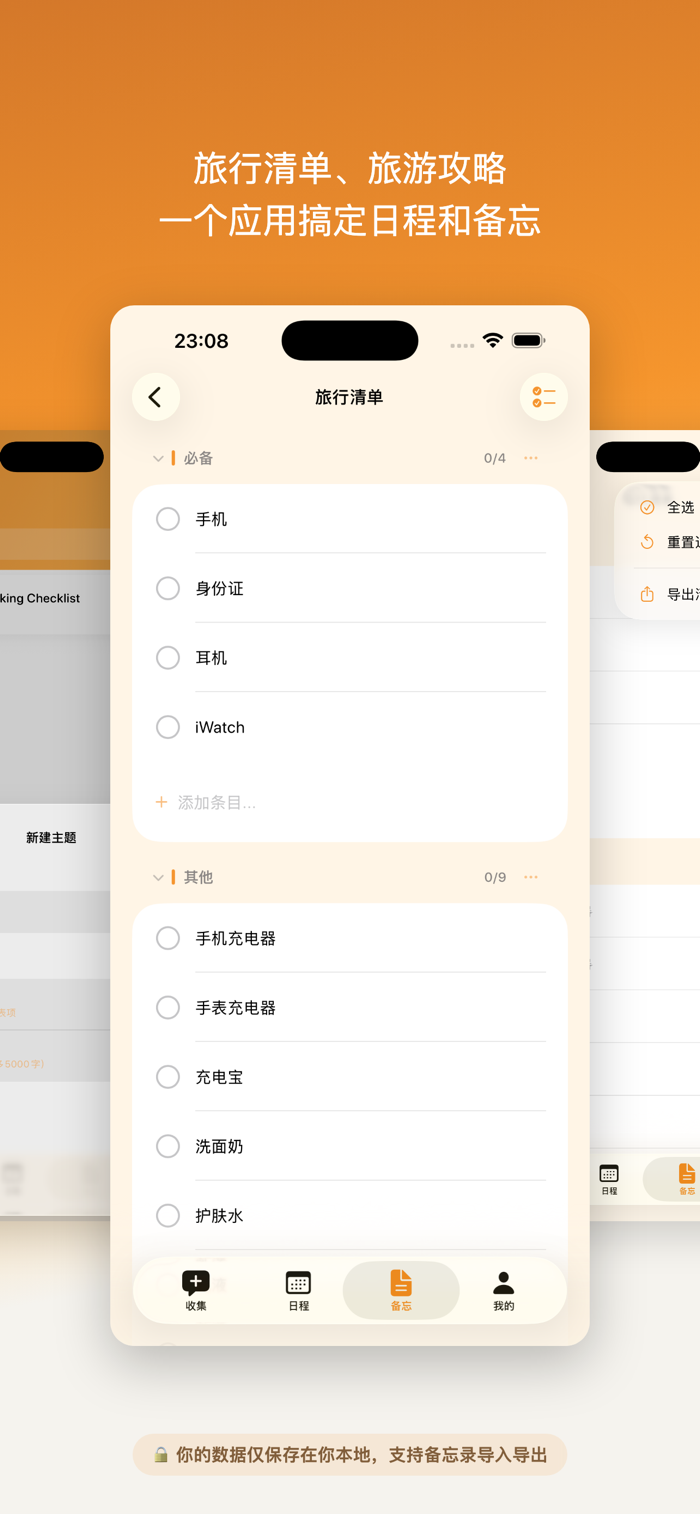Tap the 添加条目 input field
The height and width of the screenshot is (1514, 700).
click(x=350, y=802)
